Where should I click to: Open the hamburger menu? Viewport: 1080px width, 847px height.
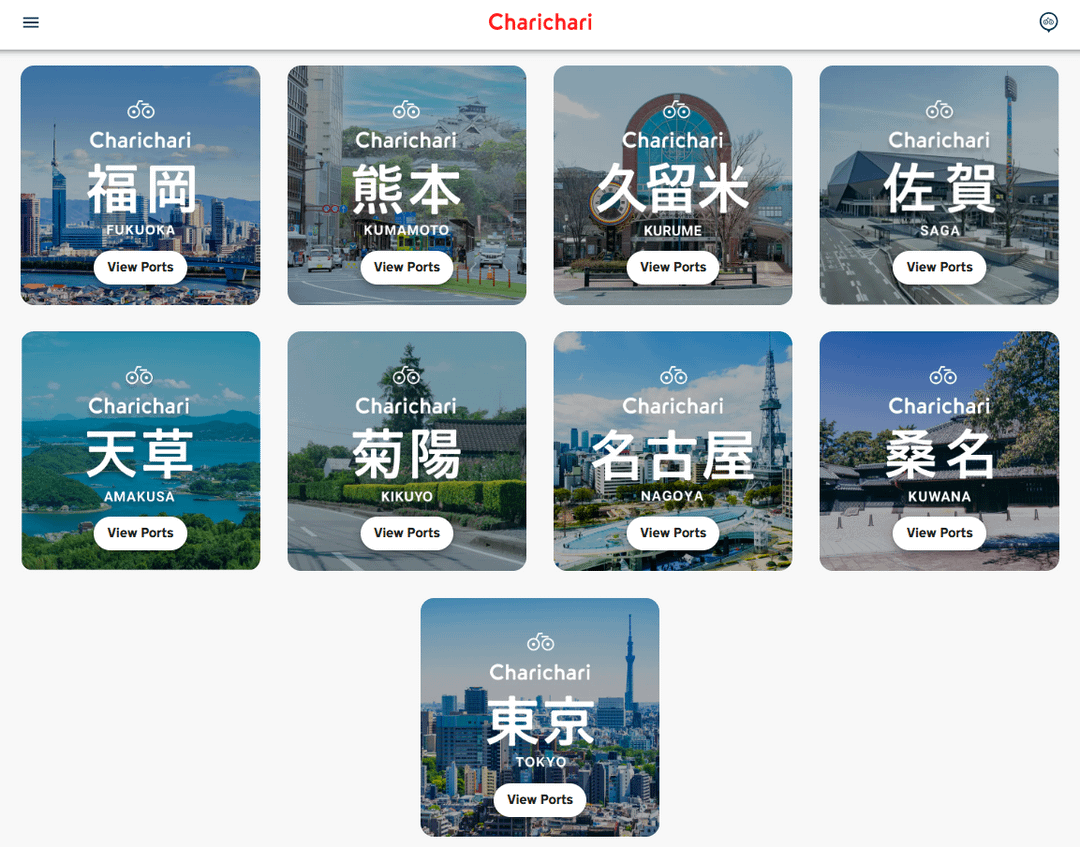coord(31,23)
